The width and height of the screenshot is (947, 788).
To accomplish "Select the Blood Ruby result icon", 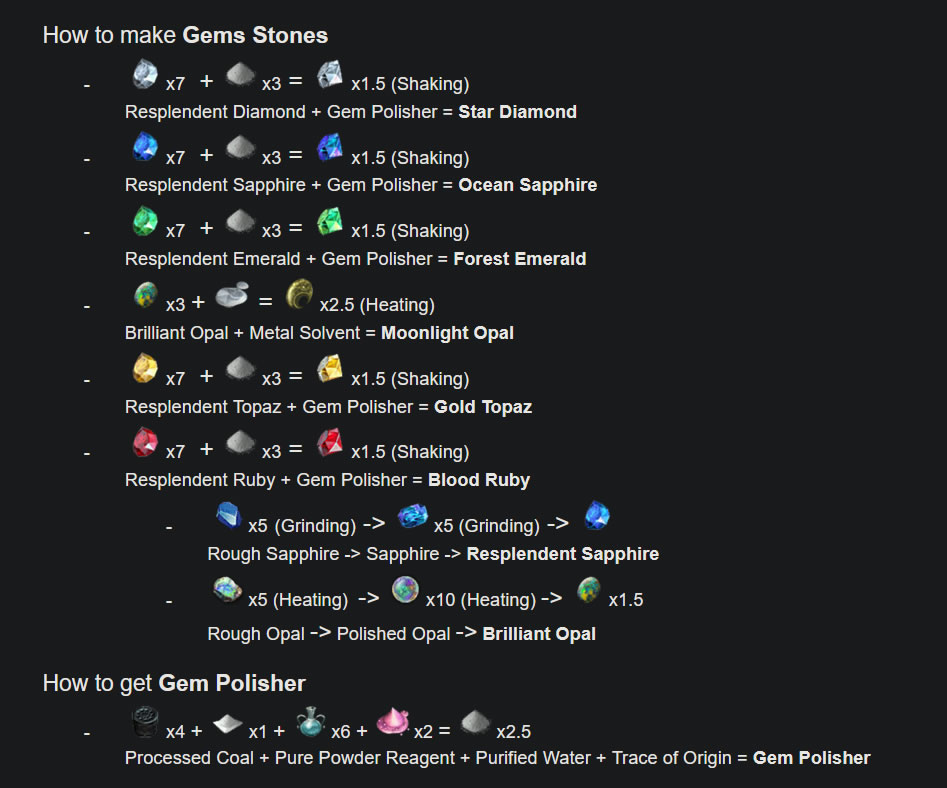I will [330, 443].
